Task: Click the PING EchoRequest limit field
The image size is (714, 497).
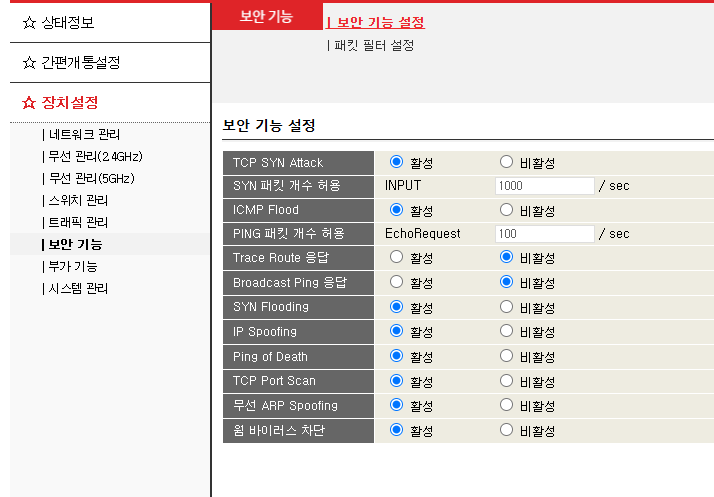Action: coord(545,234)
